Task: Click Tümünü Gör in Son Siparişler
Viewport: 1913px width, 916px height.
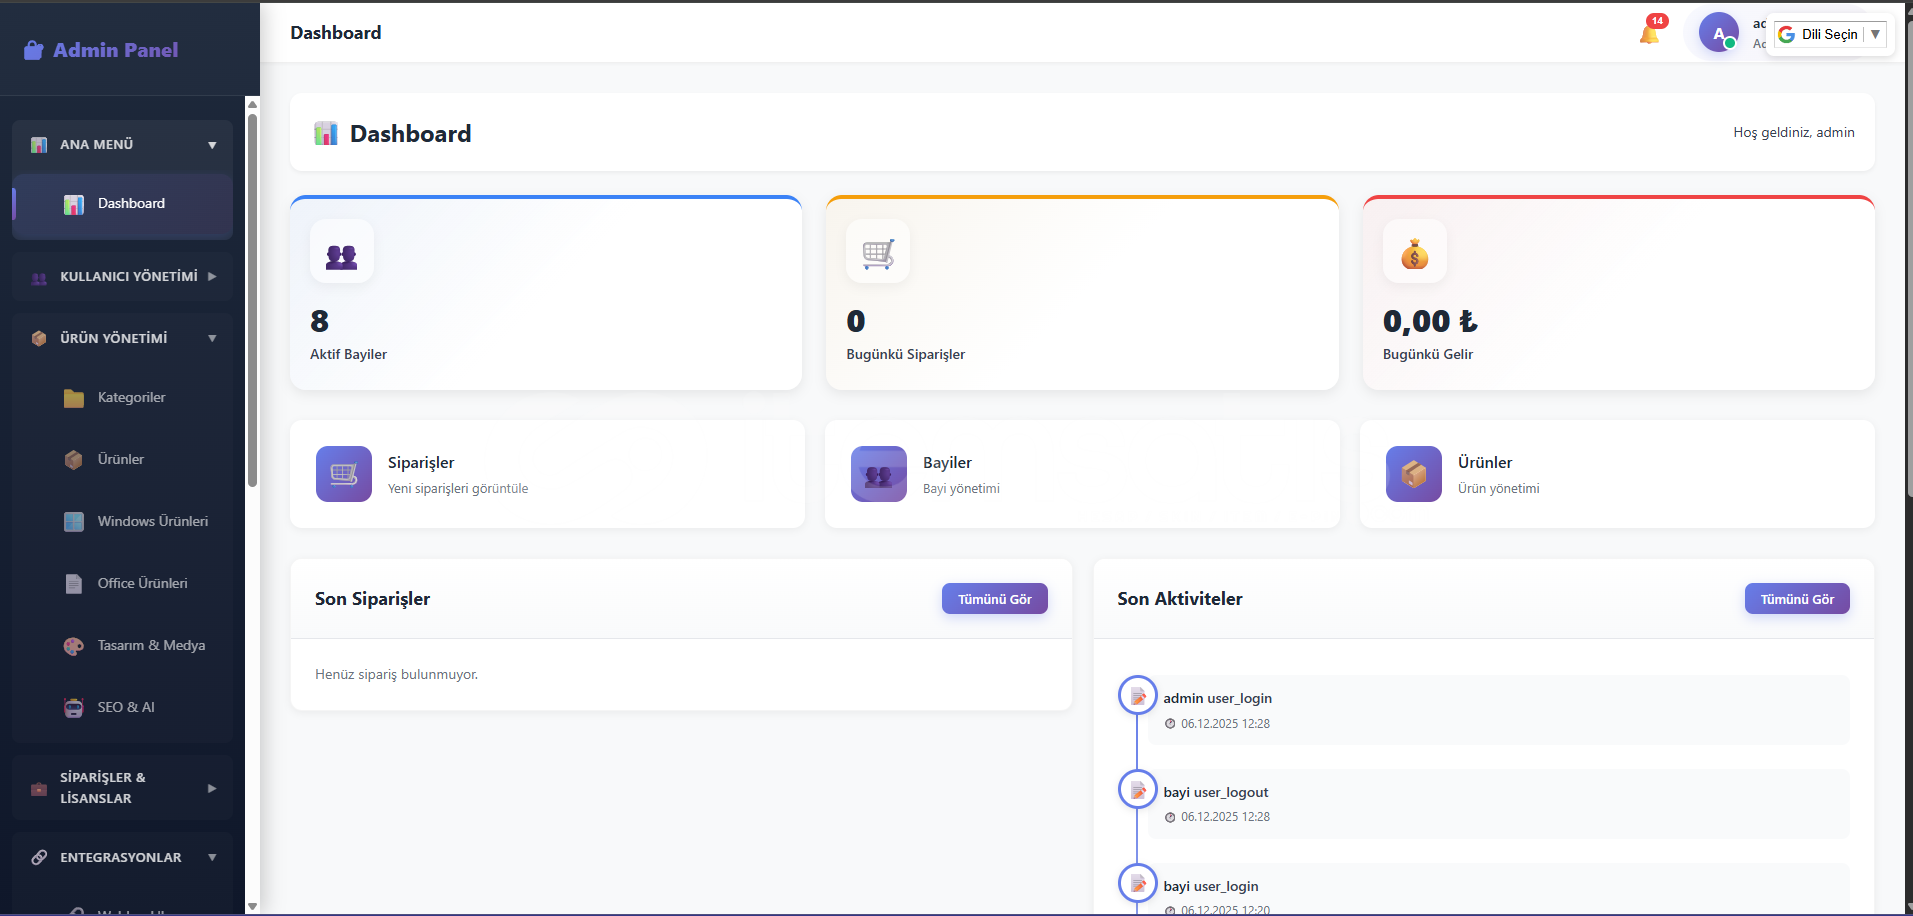Action: click(994, 599)
